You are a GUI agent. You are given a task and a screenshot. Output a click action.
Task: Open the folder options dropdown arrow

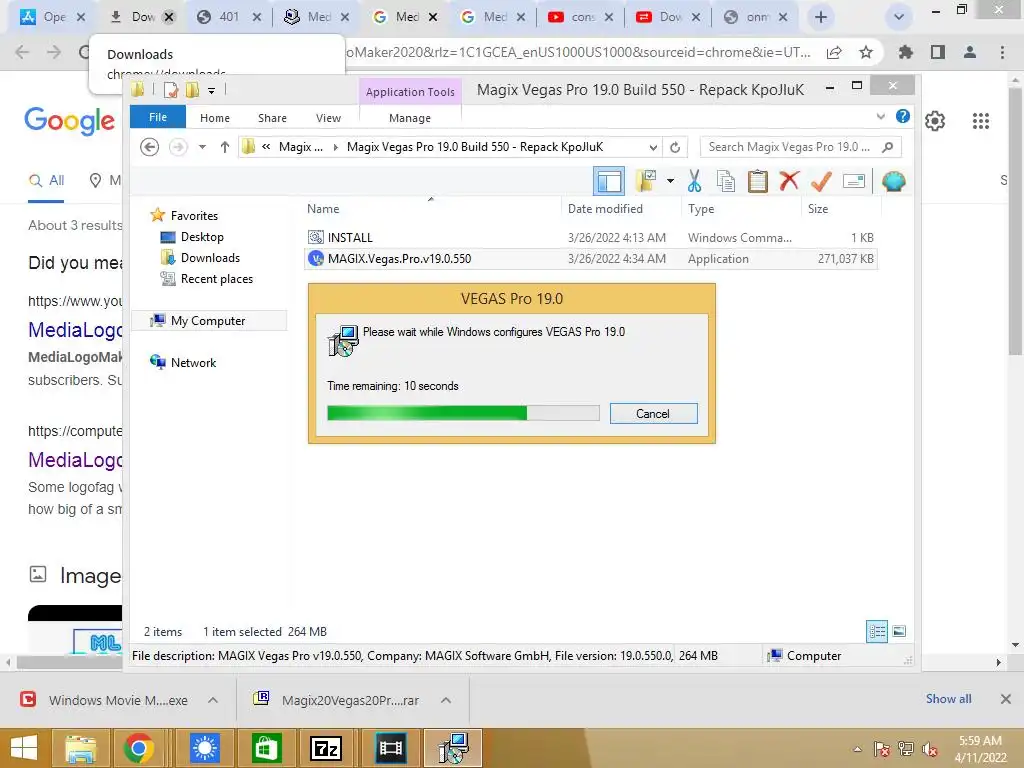(670, 181)
